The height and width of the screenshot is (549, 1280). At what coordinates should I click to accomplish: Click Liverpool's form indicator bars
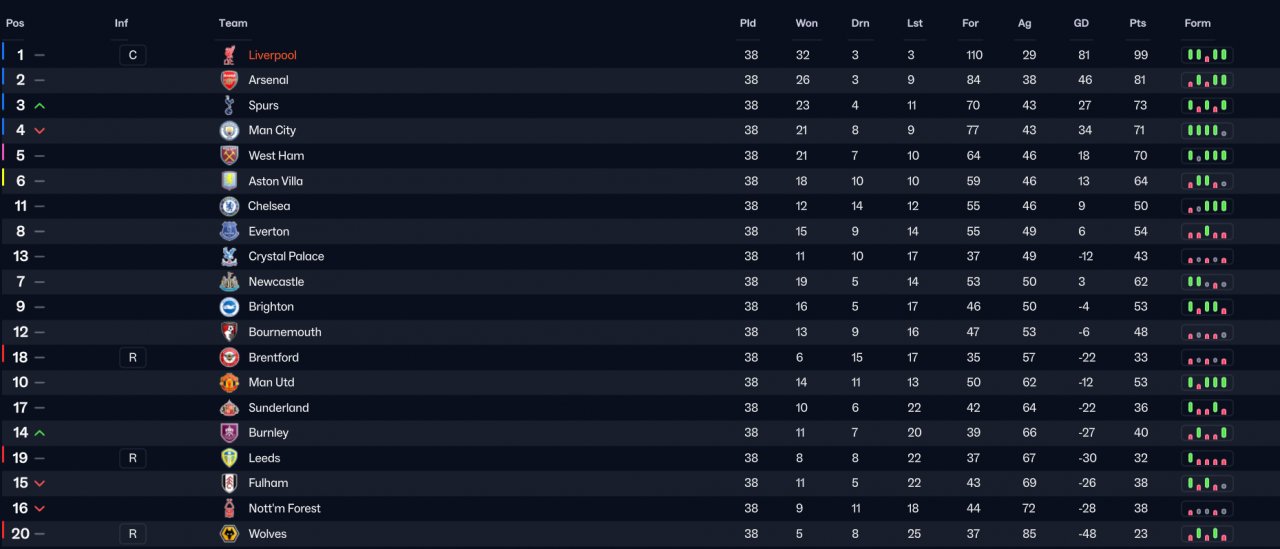[x=1207, y=55]
